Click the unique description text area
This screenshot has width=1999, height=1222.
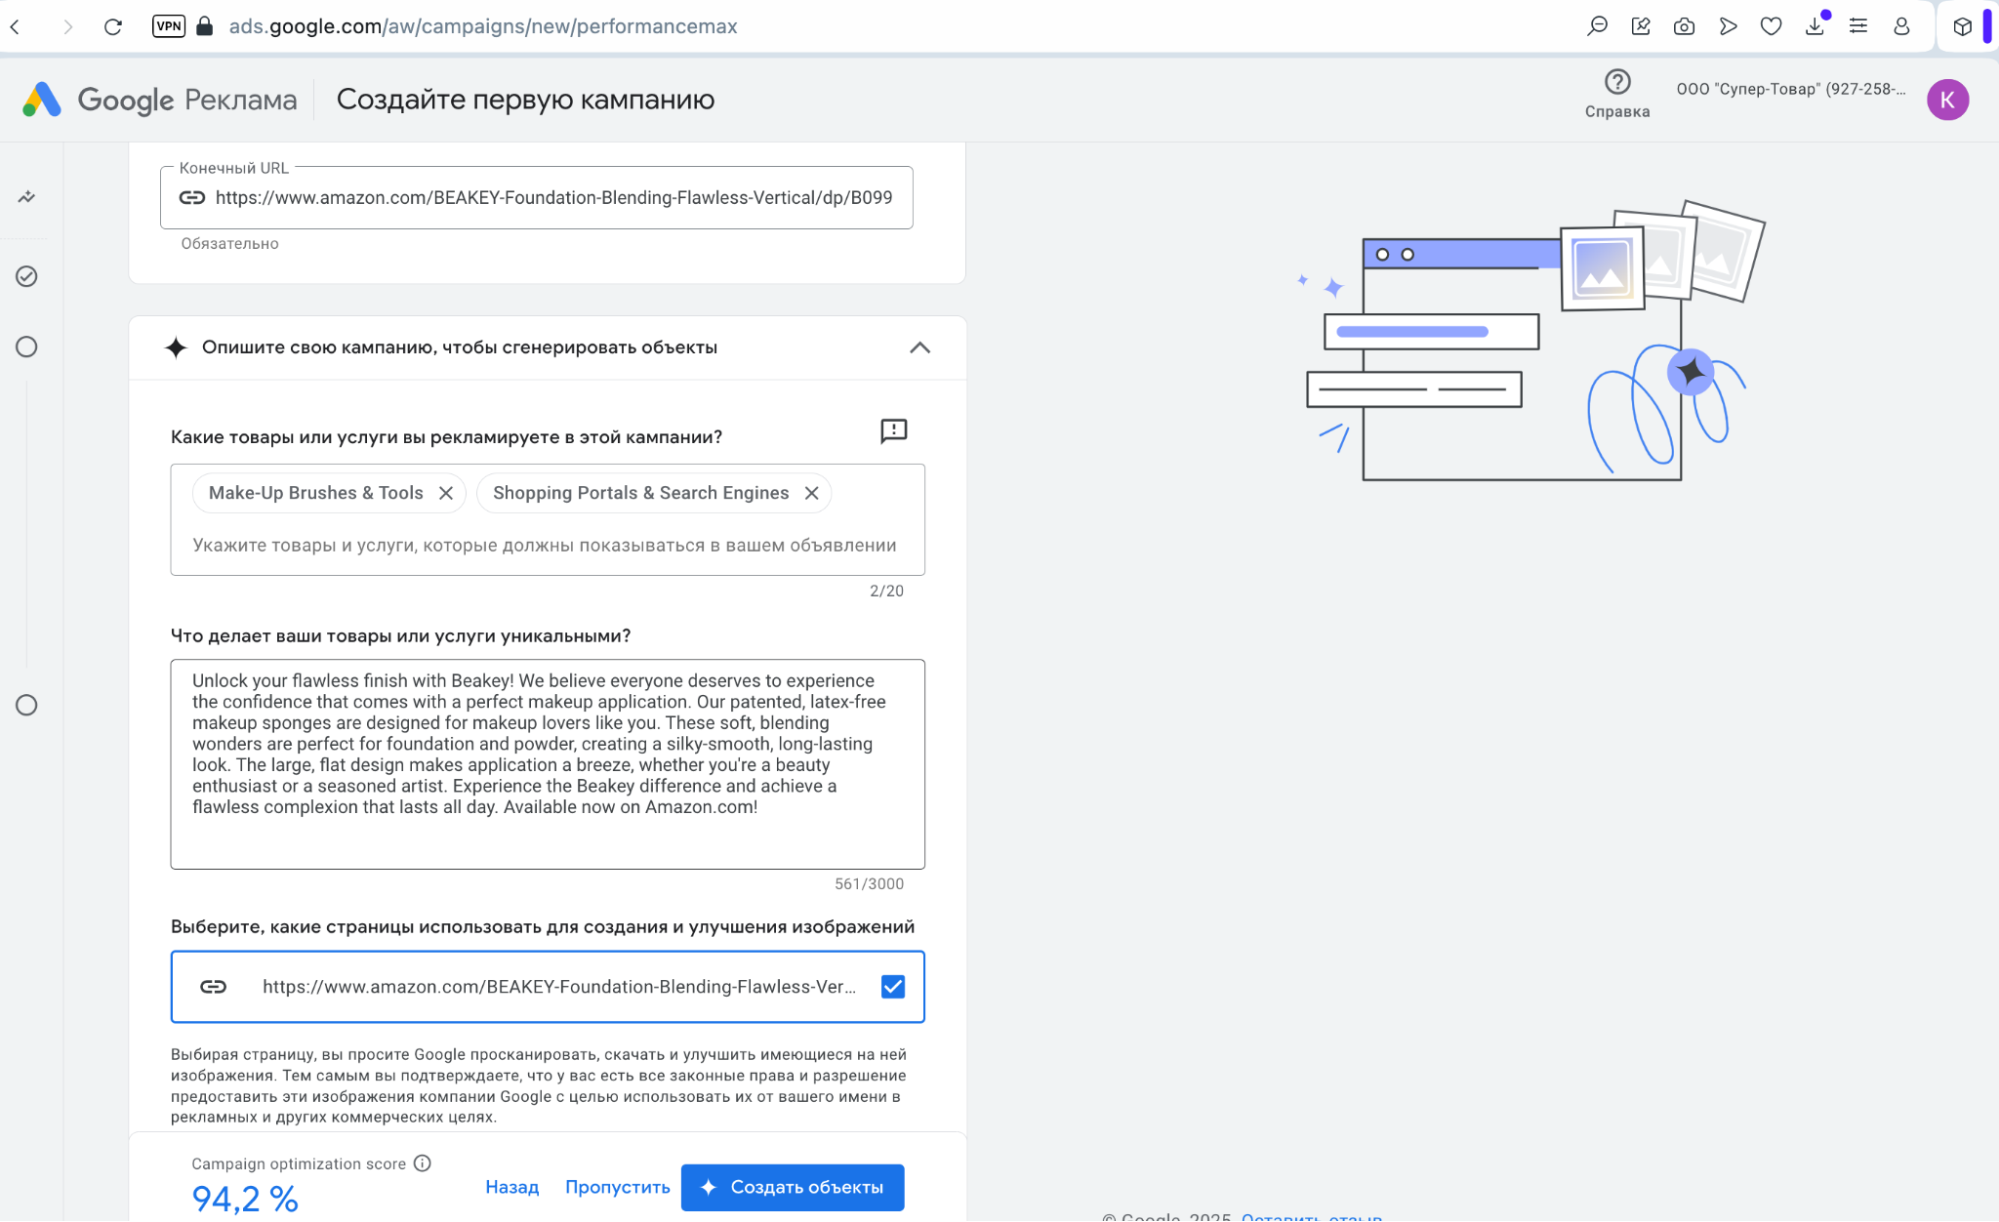pyautogui.click(x=547, y=764)
